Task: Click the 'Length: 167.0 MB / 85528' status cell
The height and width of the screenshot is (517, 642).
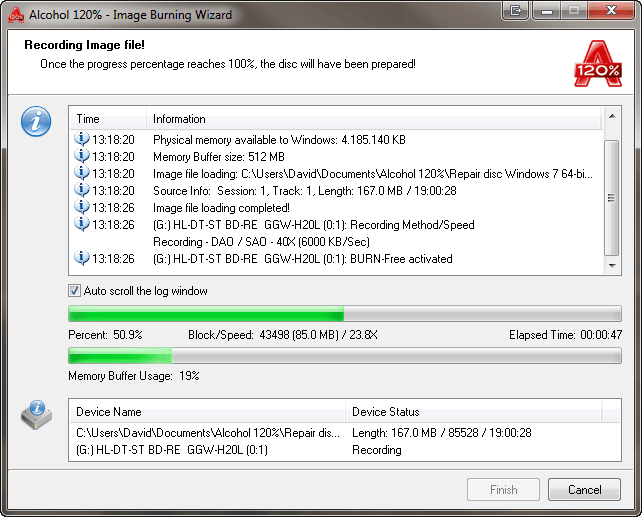Action: pyautogui.click(x=442, y=433)
